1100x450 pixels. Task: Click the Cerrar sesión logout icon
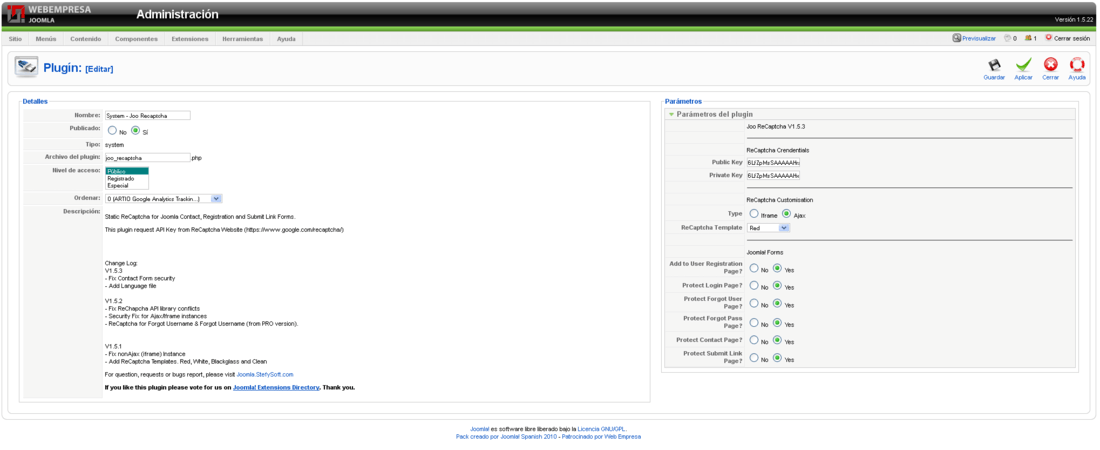point(1049,38)
